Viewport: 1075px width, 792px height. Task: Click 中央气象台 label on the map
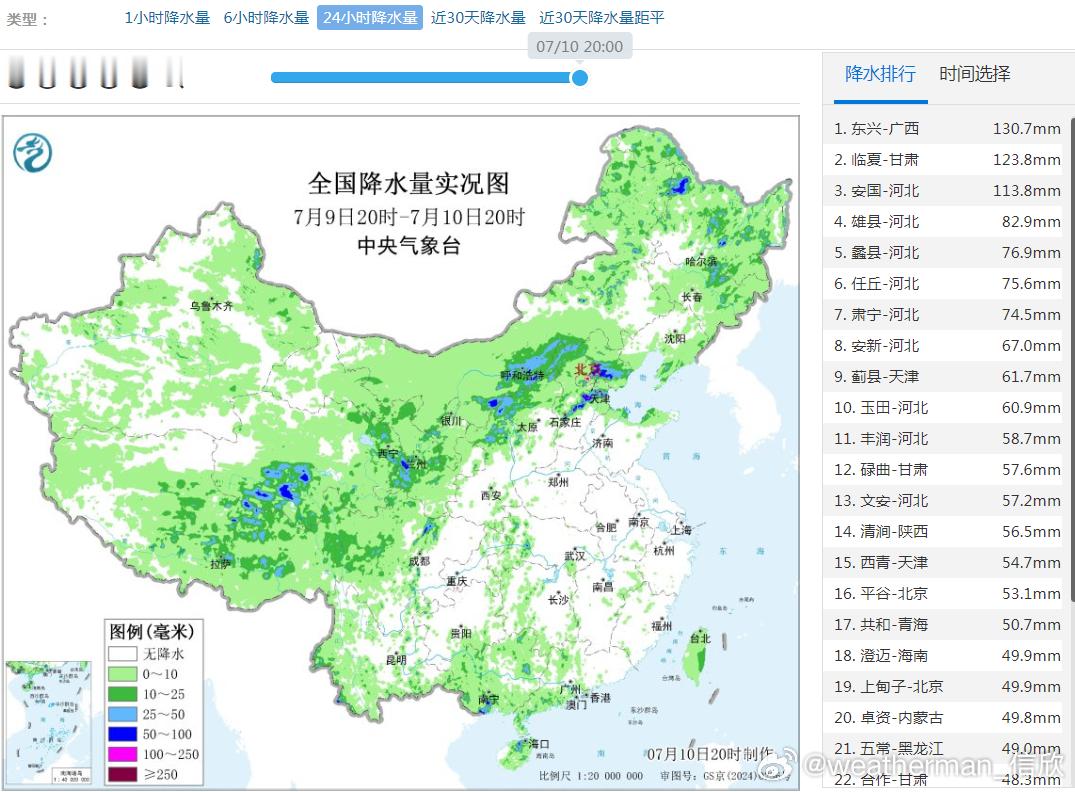click(409, 245)
